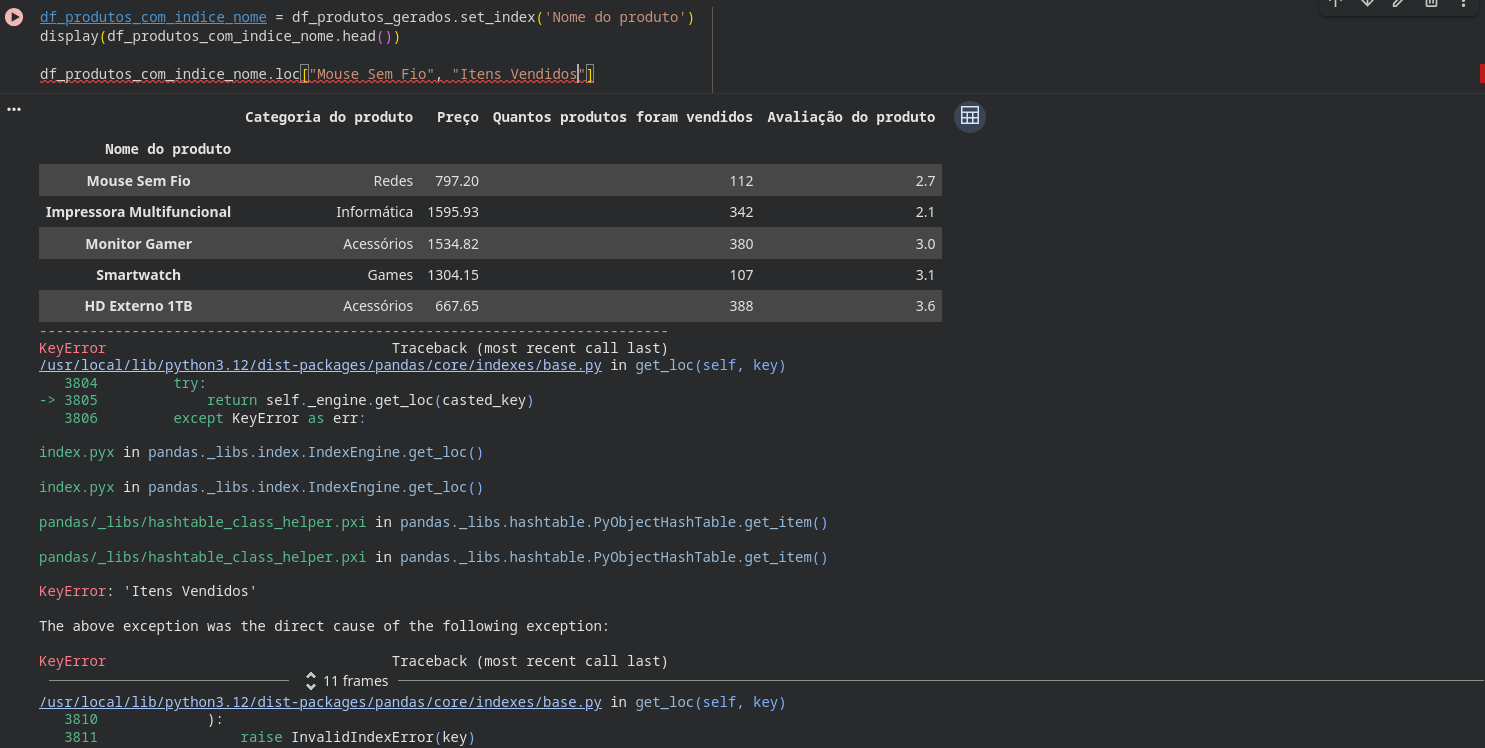Open the lower base.py link near line 3810
This screenshot has height=748, width=1485.
click(x=320, y=703)
